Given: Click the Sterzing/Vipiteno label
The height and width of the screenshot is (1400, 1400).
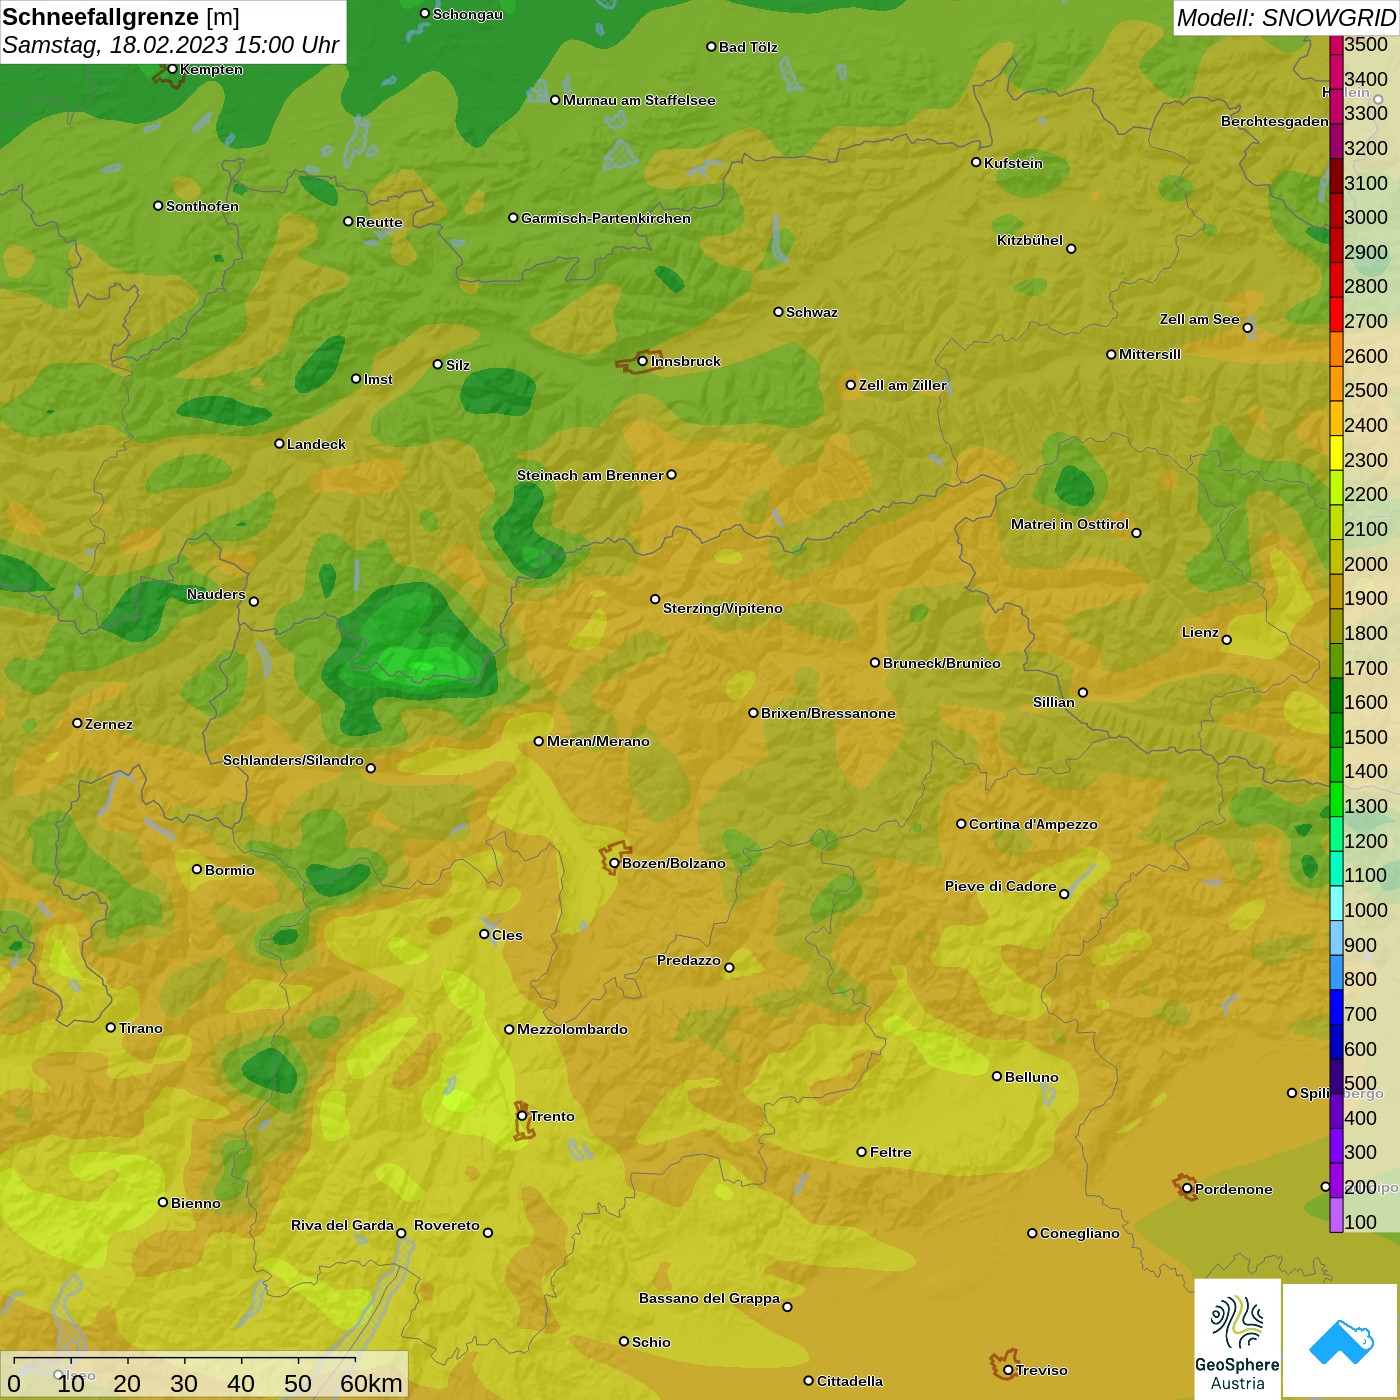Looking at the screenshot, I should click(723, 608).
